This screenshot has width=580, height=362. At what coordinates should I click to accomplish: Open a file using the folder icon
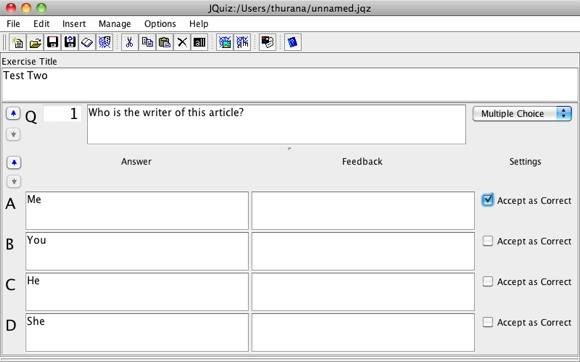pyautogui.click(x=35, y=43)
